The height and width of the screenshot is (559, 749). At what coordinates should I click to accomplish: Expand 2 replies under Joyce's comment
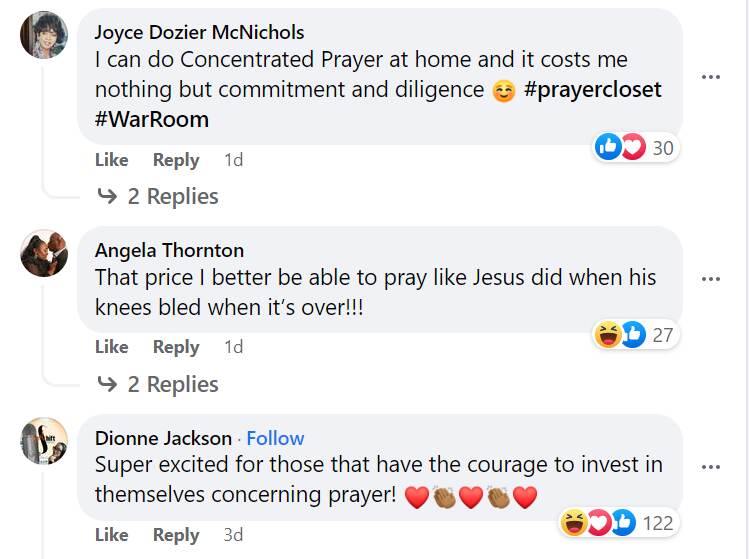click(x=160, y=197)
